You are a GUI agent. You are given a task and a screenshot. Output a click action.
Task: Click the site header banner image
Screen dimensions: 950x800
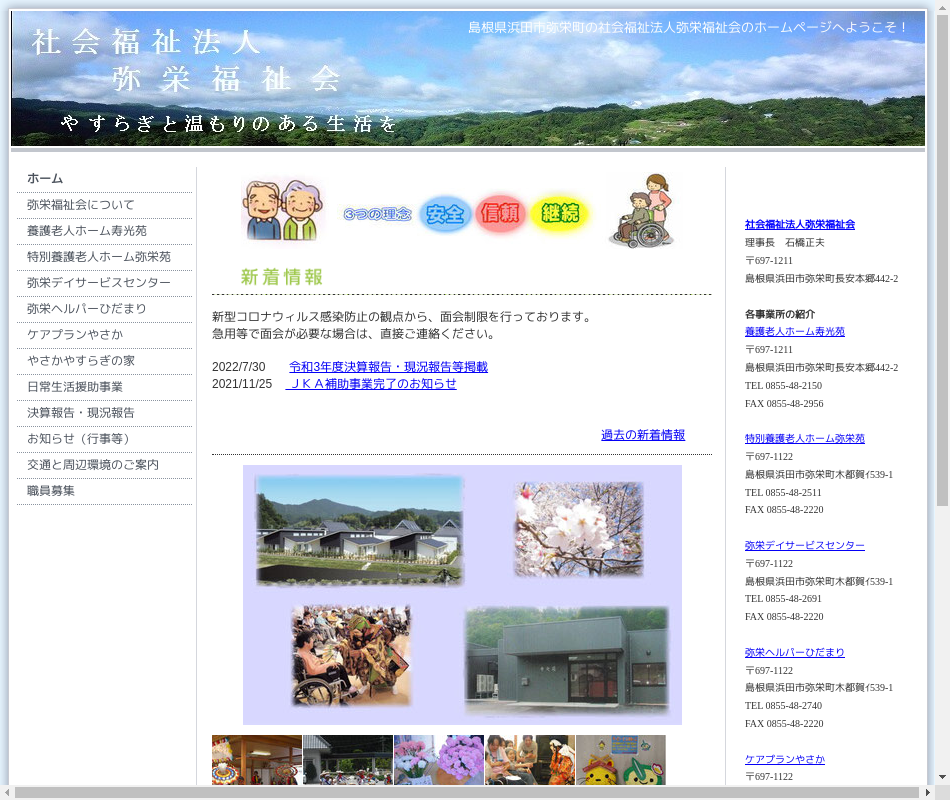[468, 78]
